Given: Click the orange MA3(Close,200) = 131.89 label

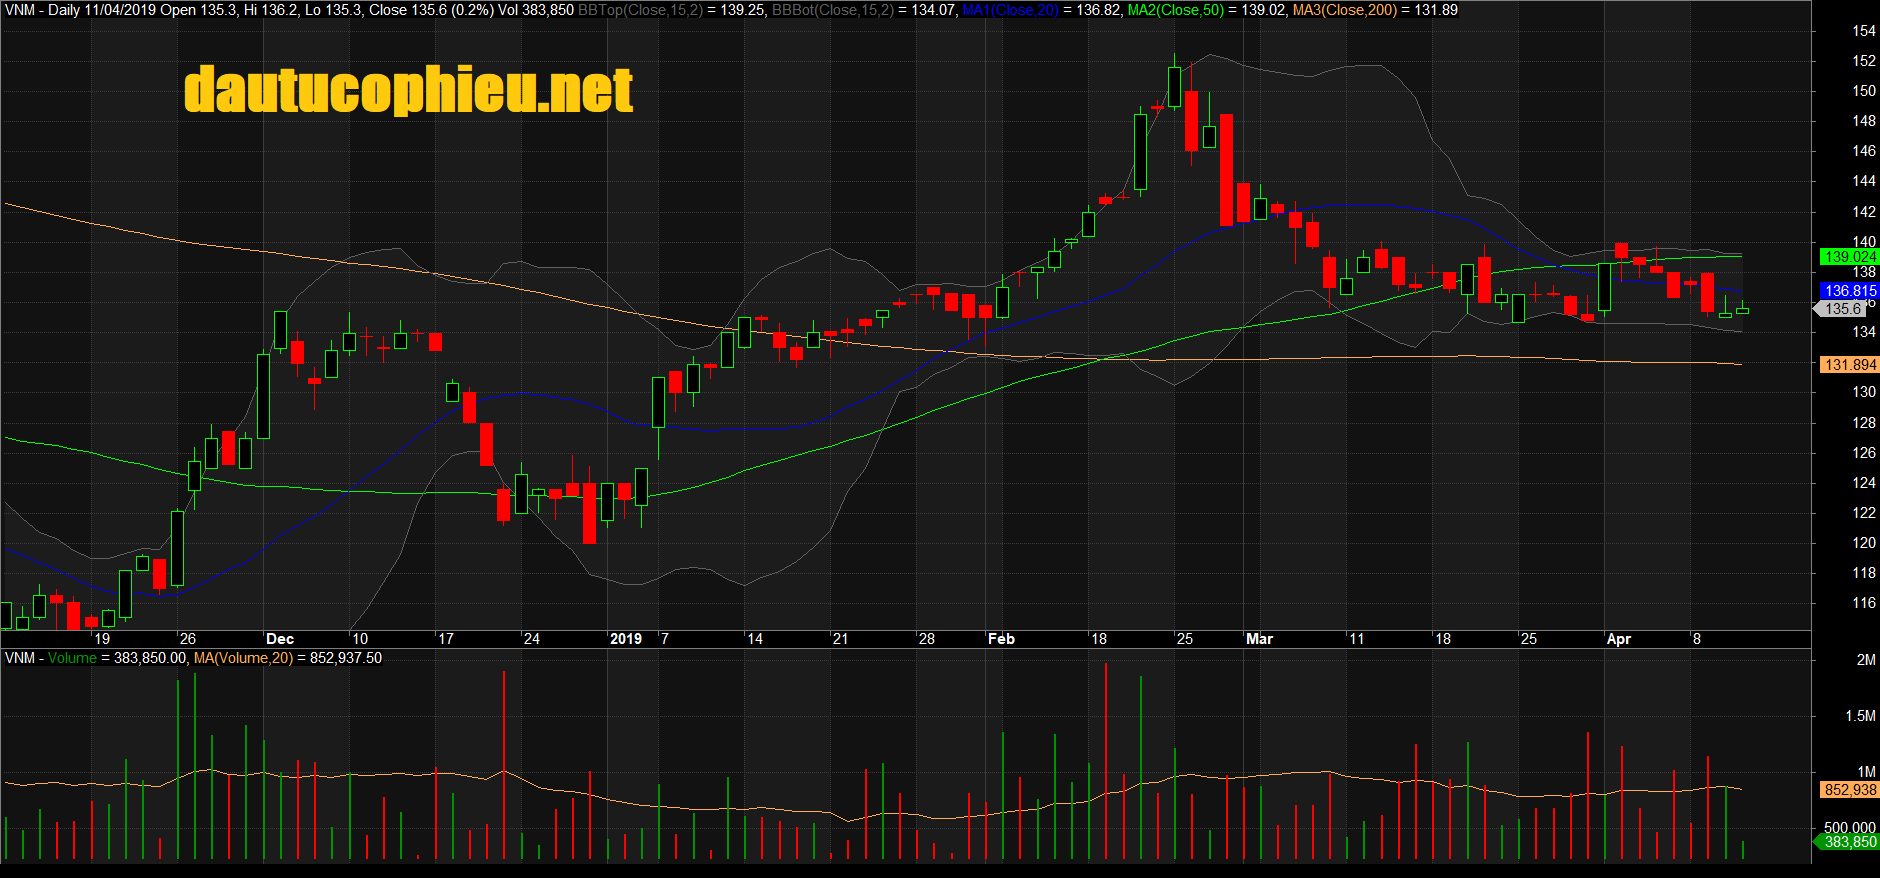Looking at the screenshot, I should [1375, 10].
